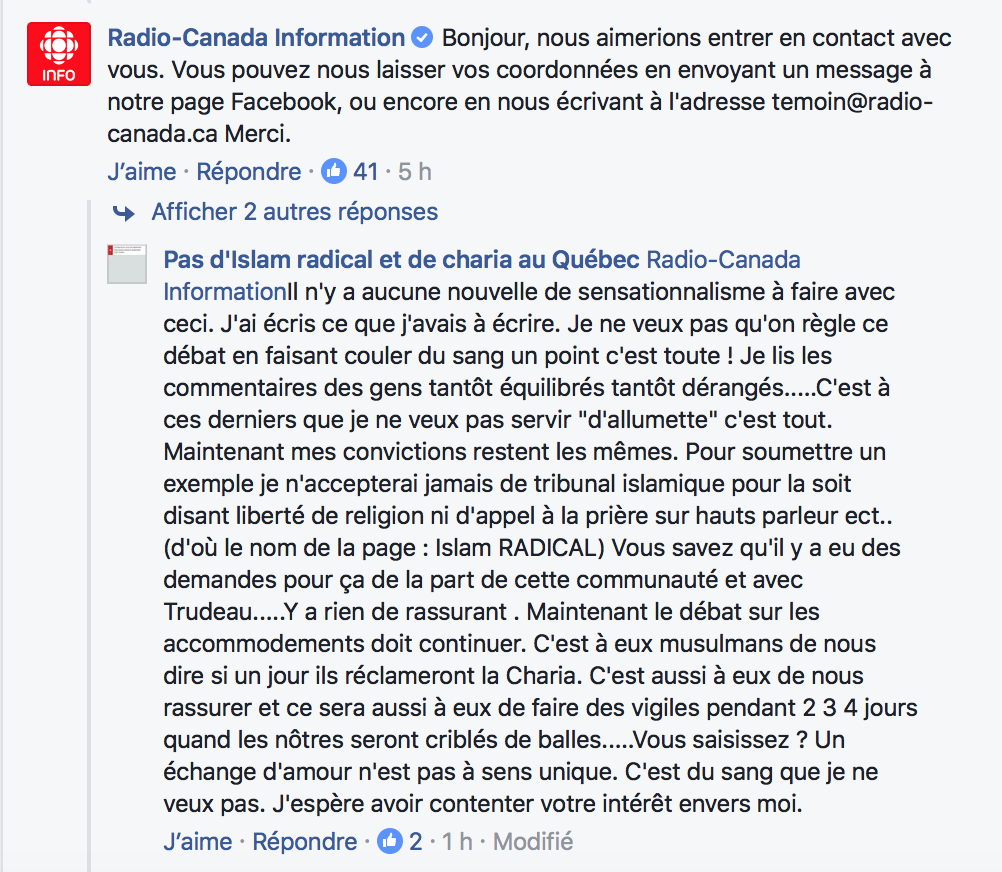Click the curved reply arrow icon

coord(123,213)
